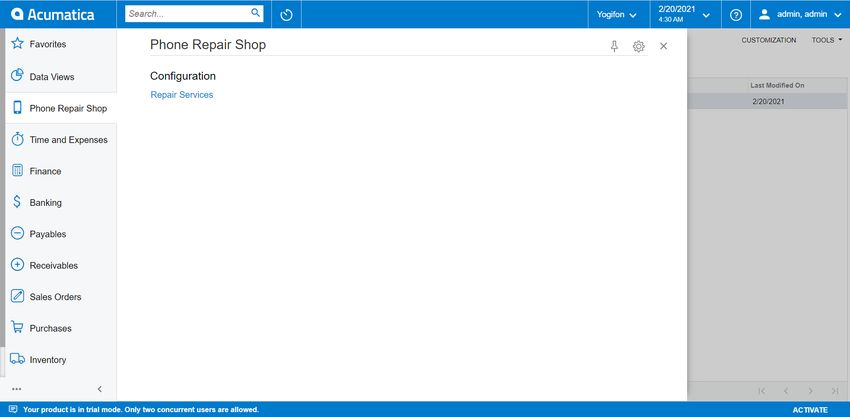Pin the Phone Repair Shop workspace

pyautogui.click(x=614, y=46)
